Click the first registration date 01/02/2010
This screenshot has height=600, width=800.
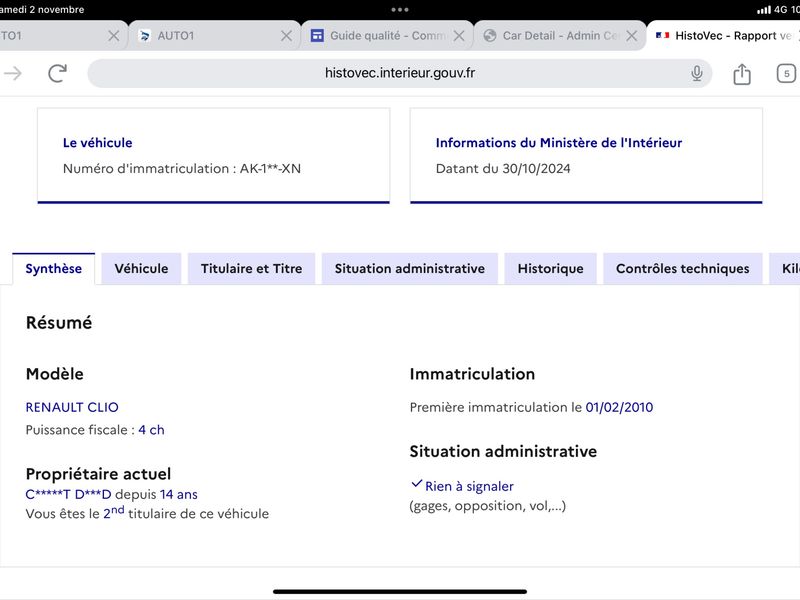619,407
